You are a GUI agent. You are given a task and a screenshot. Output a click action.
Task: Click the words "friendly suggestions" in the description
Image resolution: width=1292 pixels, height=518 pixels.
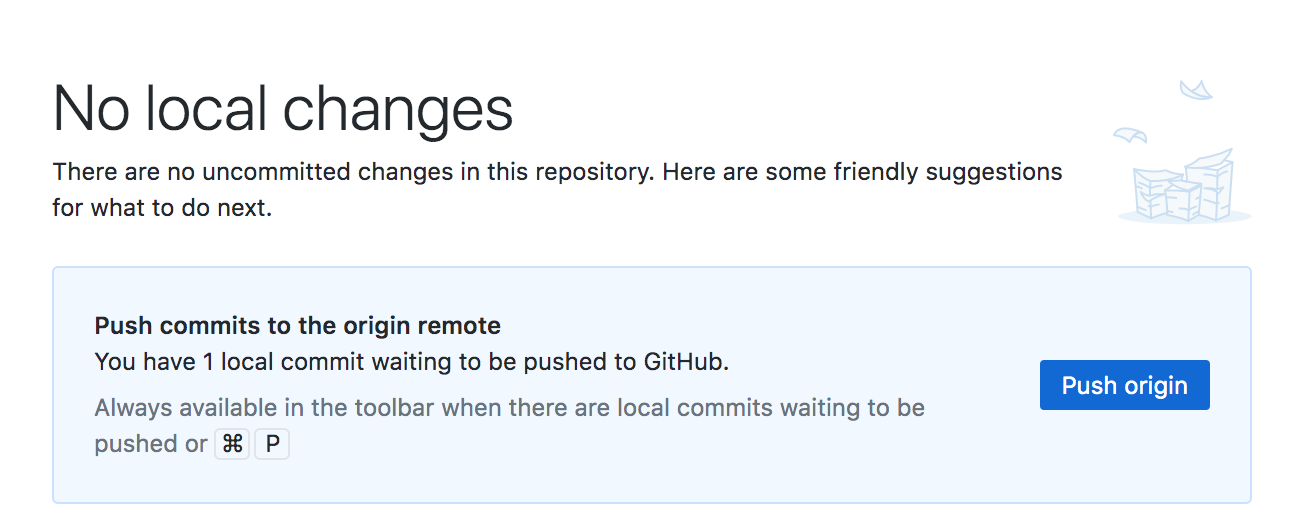[946, 172]
